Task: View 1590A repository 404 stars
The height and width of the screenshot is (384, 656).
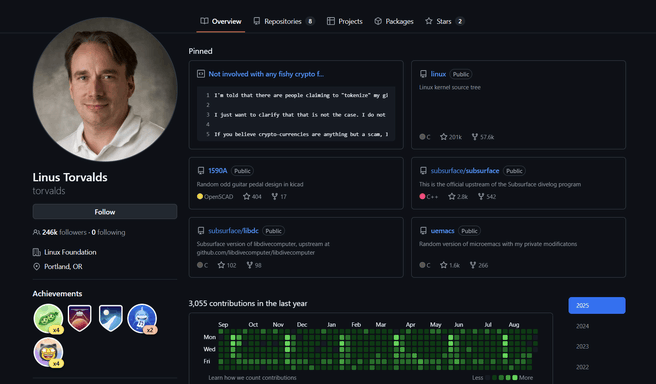Action: pyautogui.click(x=252, y=197)
